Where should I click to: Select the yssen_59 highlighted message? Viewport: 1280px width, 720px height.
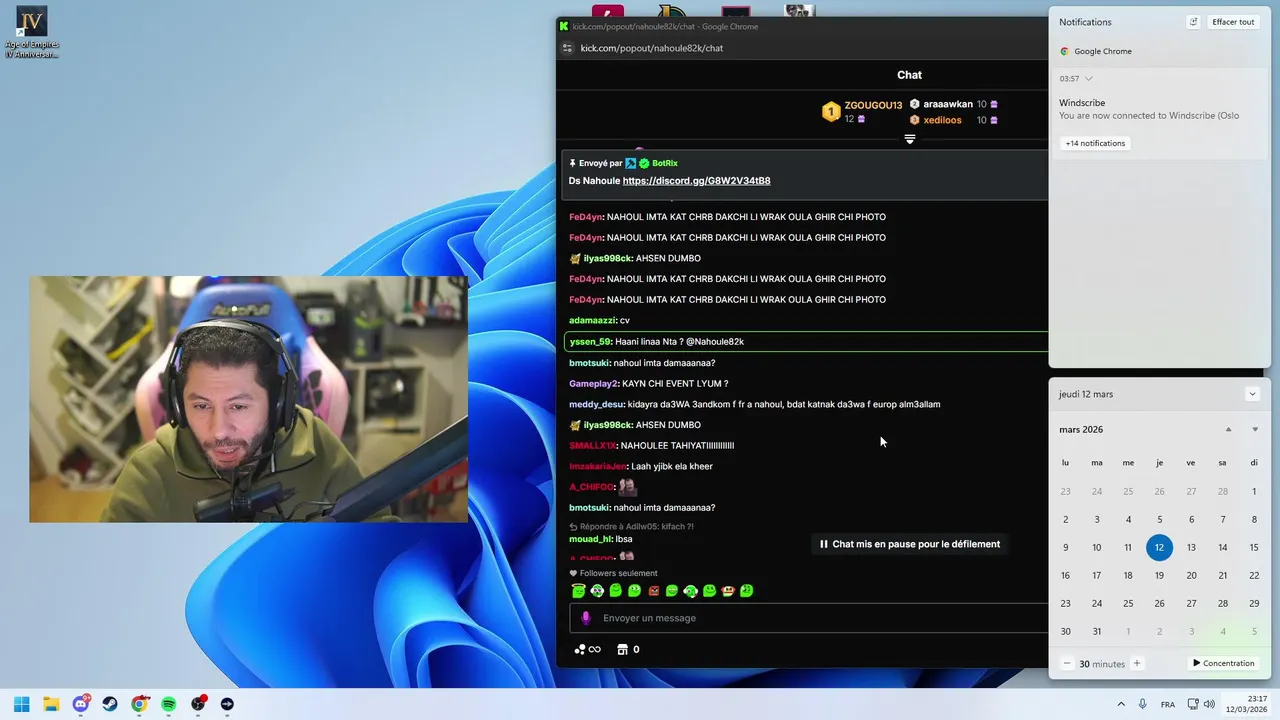806,341
